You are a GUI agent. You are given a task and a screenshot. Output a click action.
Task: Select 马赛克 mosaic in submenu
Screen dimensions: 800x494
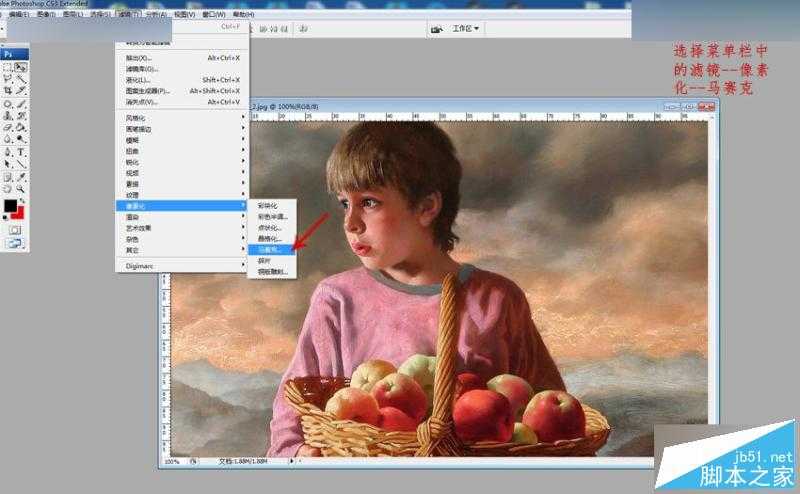tap(271, 250)
